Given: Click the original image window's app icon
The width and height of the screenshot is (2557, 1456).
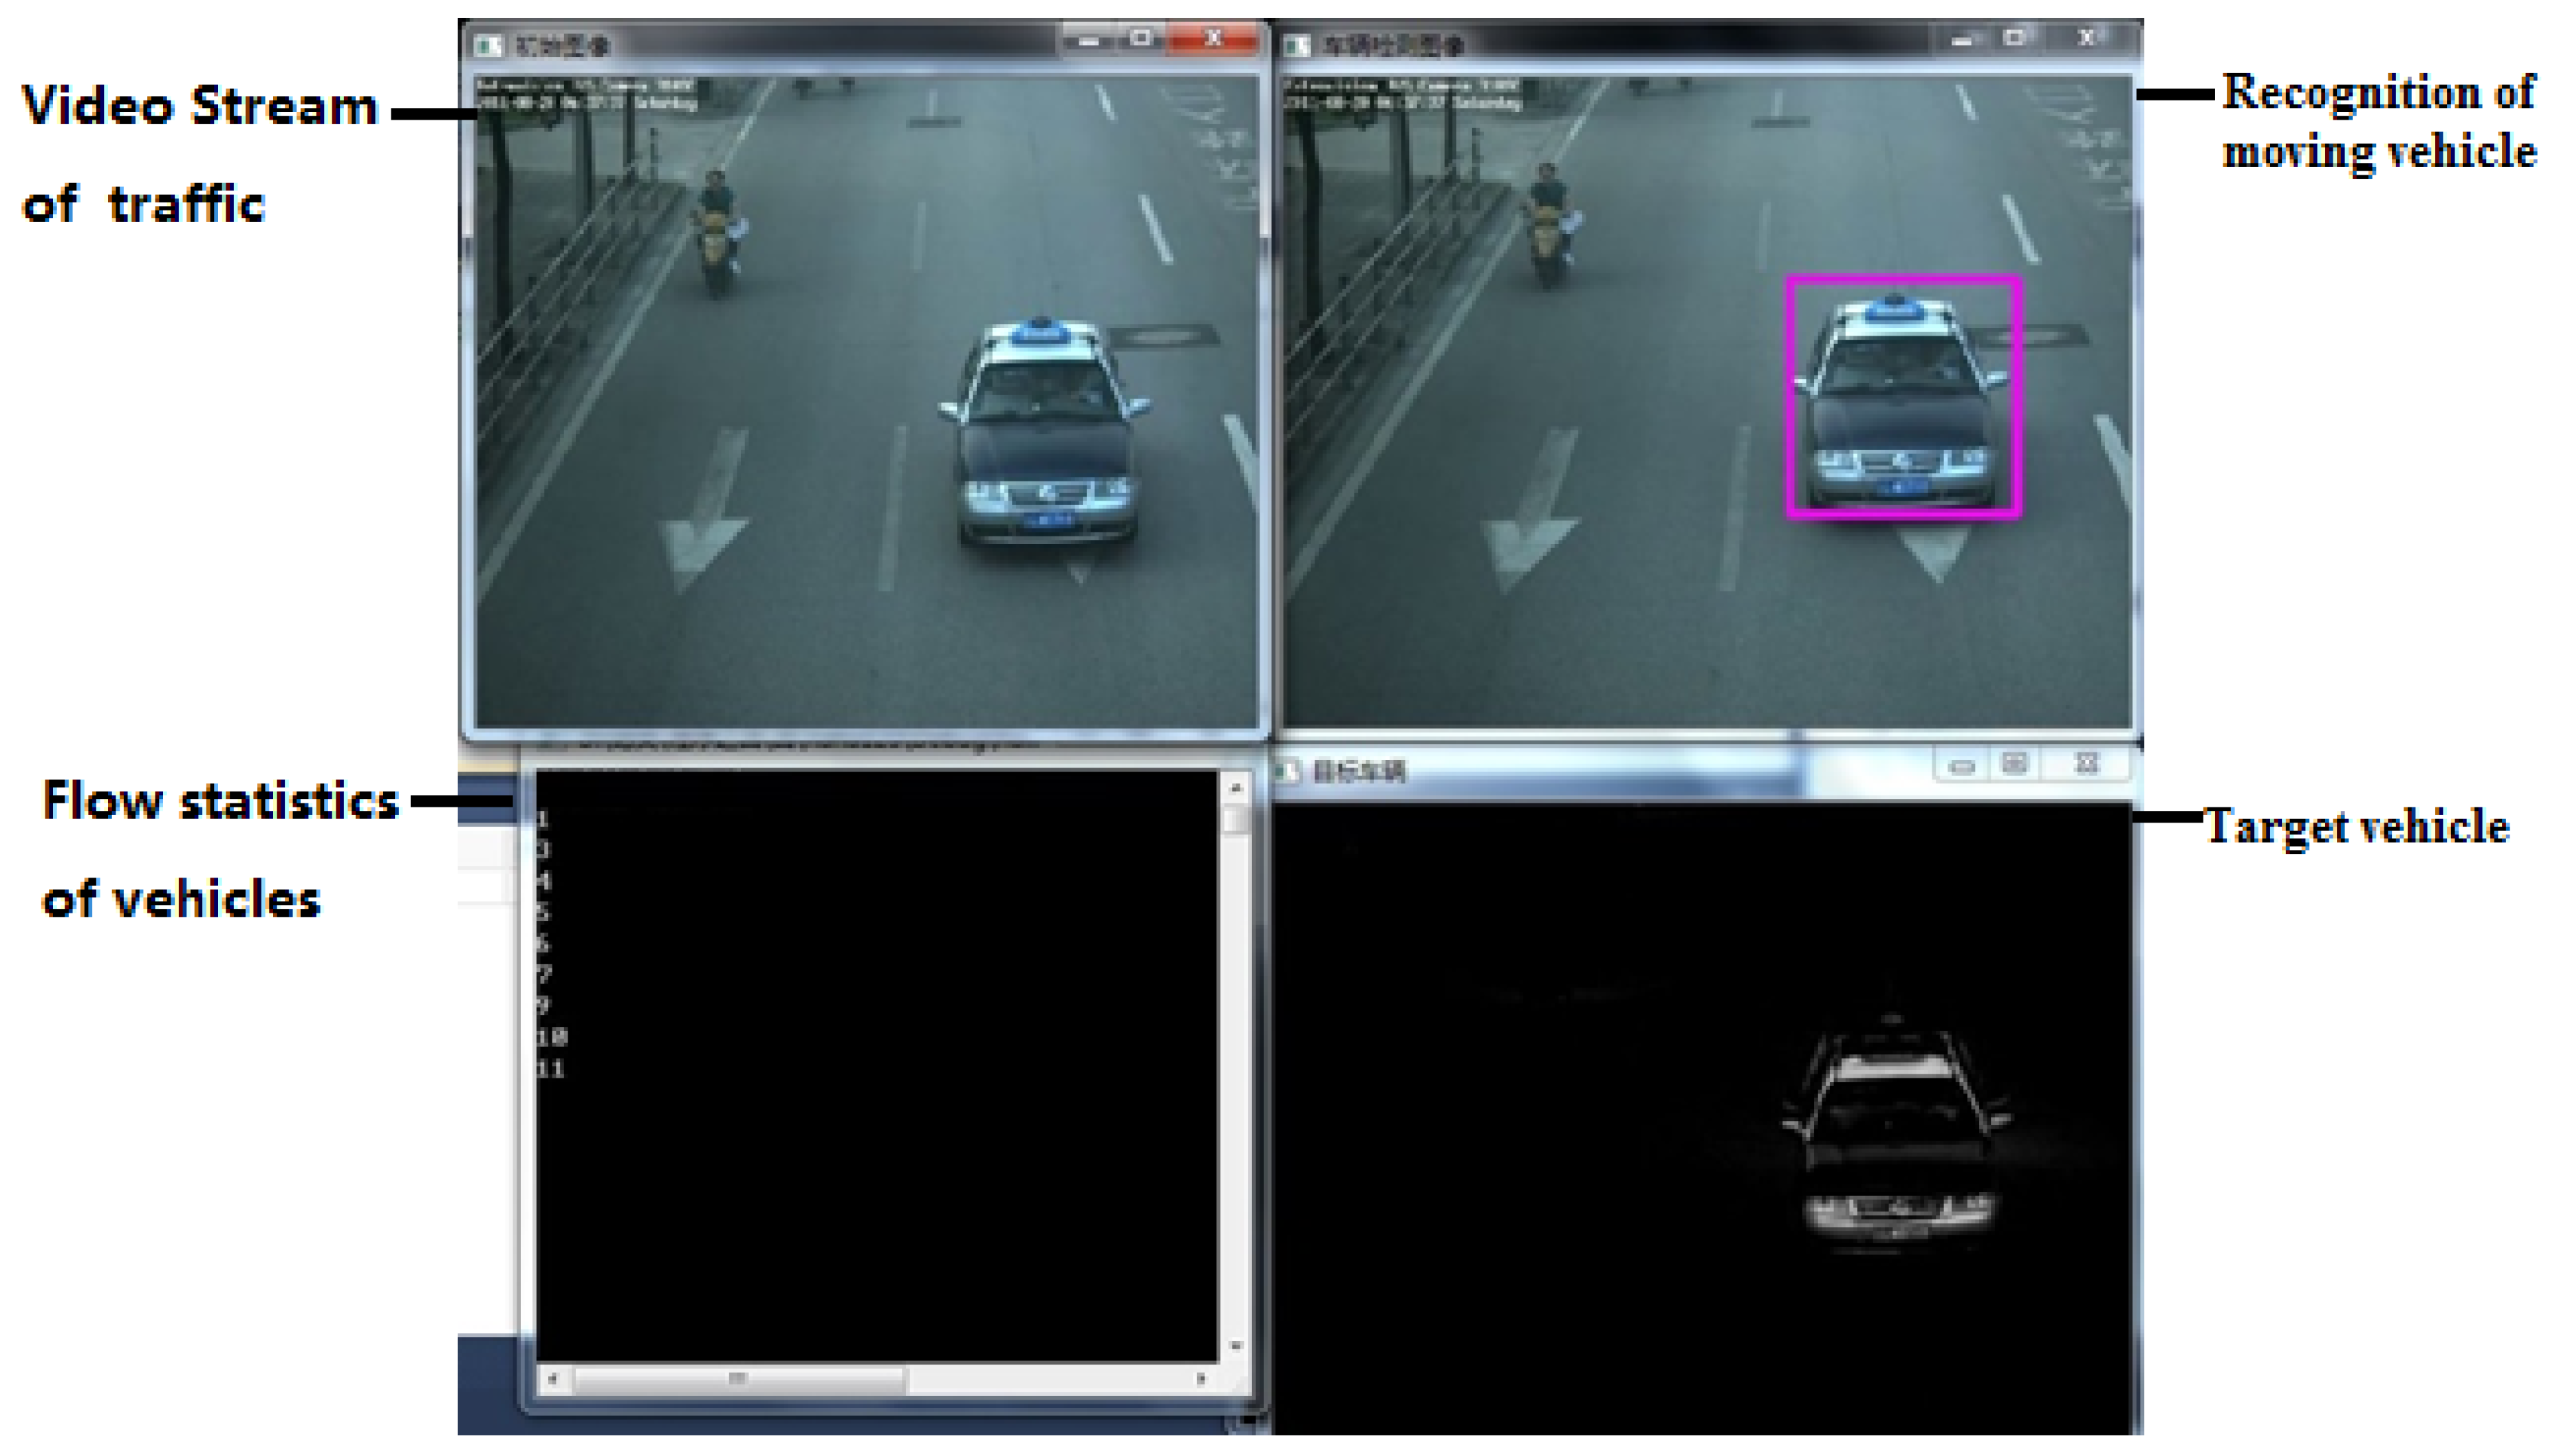Looking at the screenshot, I should 489,45.
